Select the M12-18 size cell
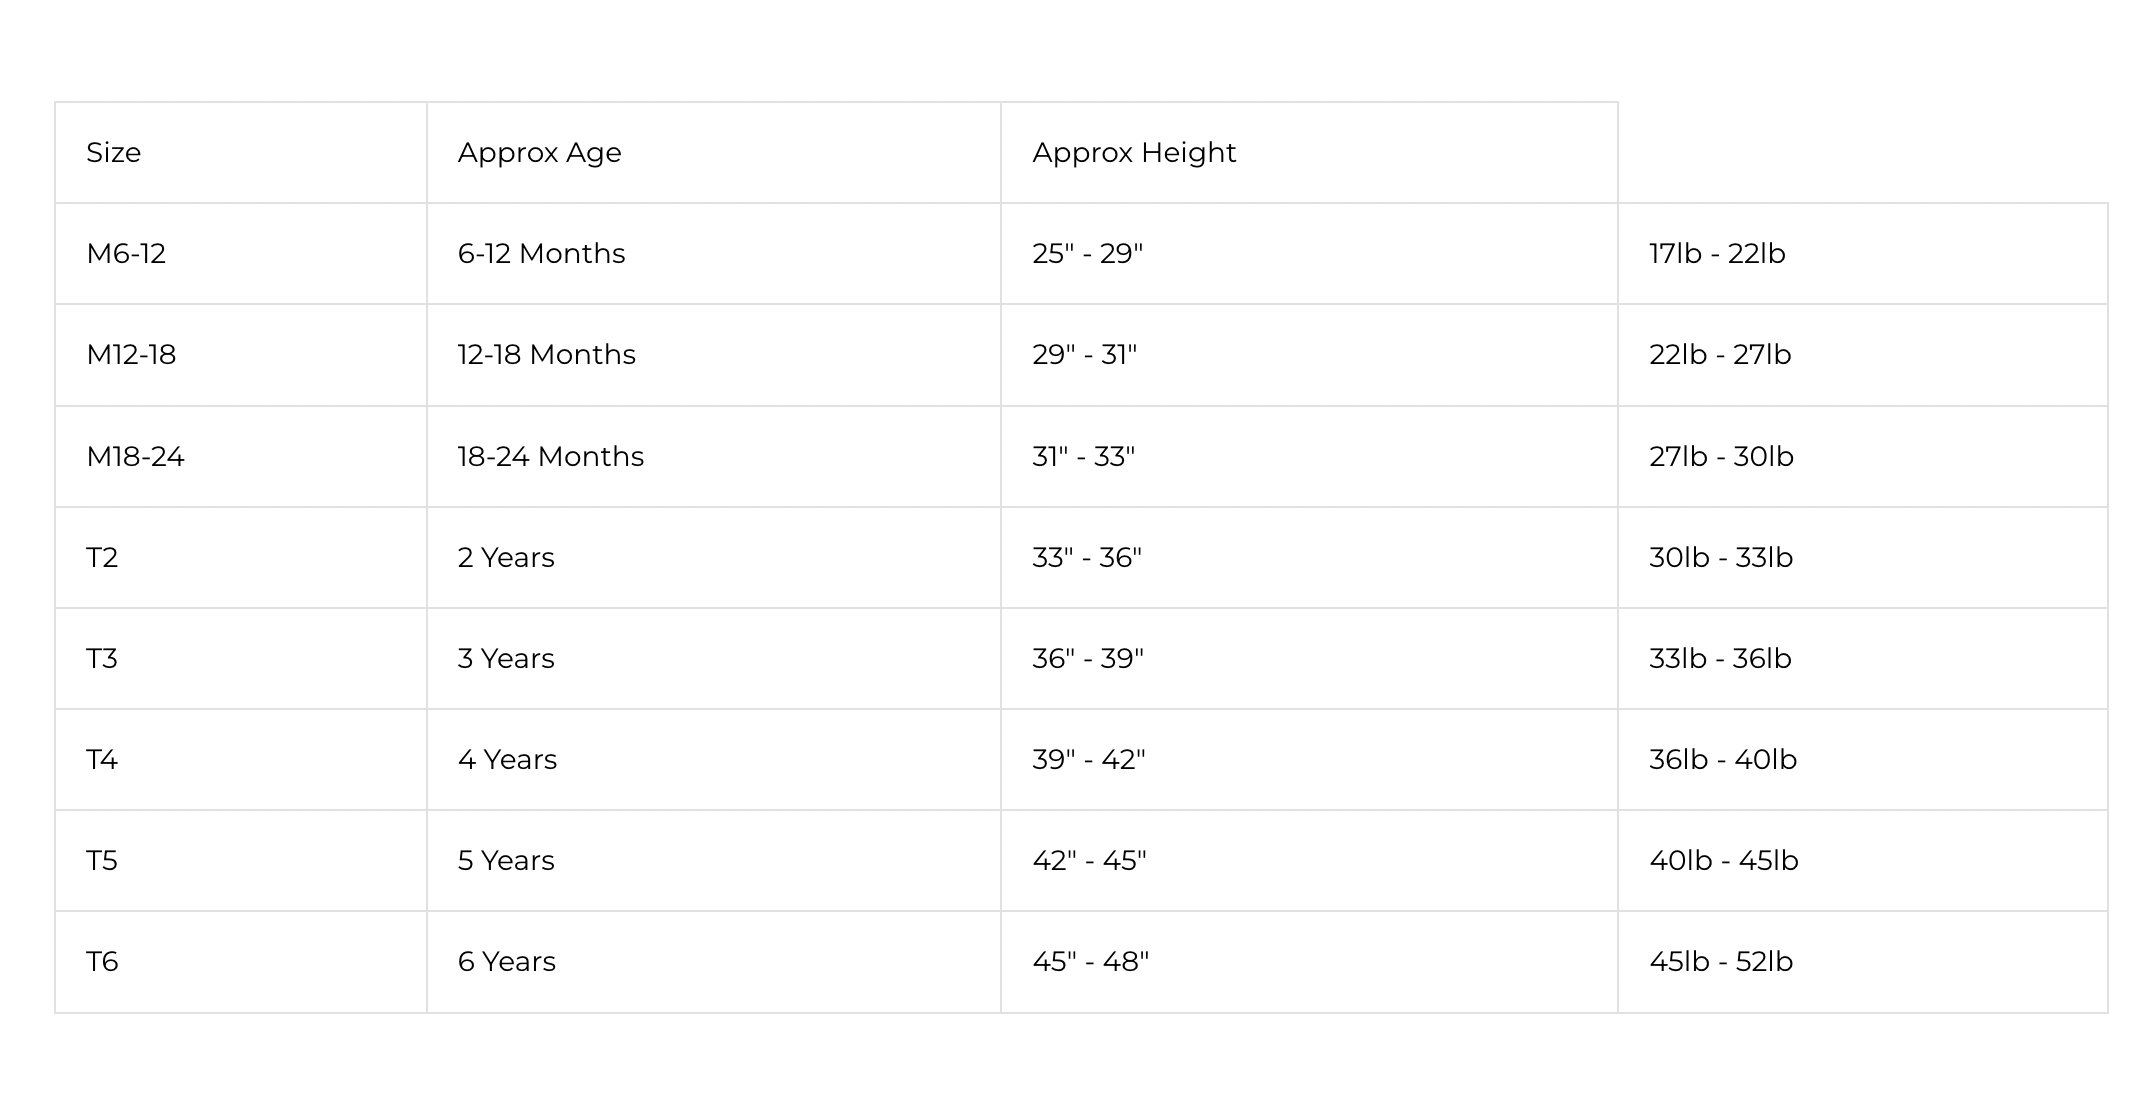 [x=131, y=355]
